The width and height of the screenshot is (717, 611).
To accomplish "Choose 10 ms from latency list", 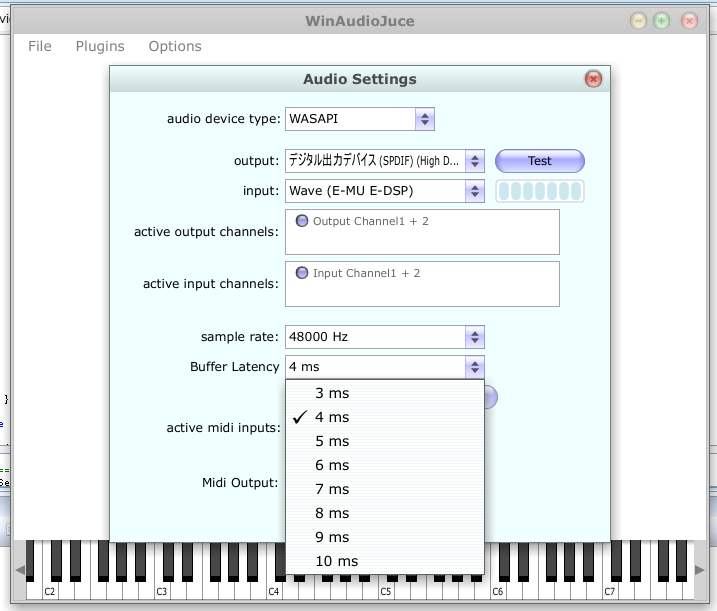I will [x=336, y=561].
